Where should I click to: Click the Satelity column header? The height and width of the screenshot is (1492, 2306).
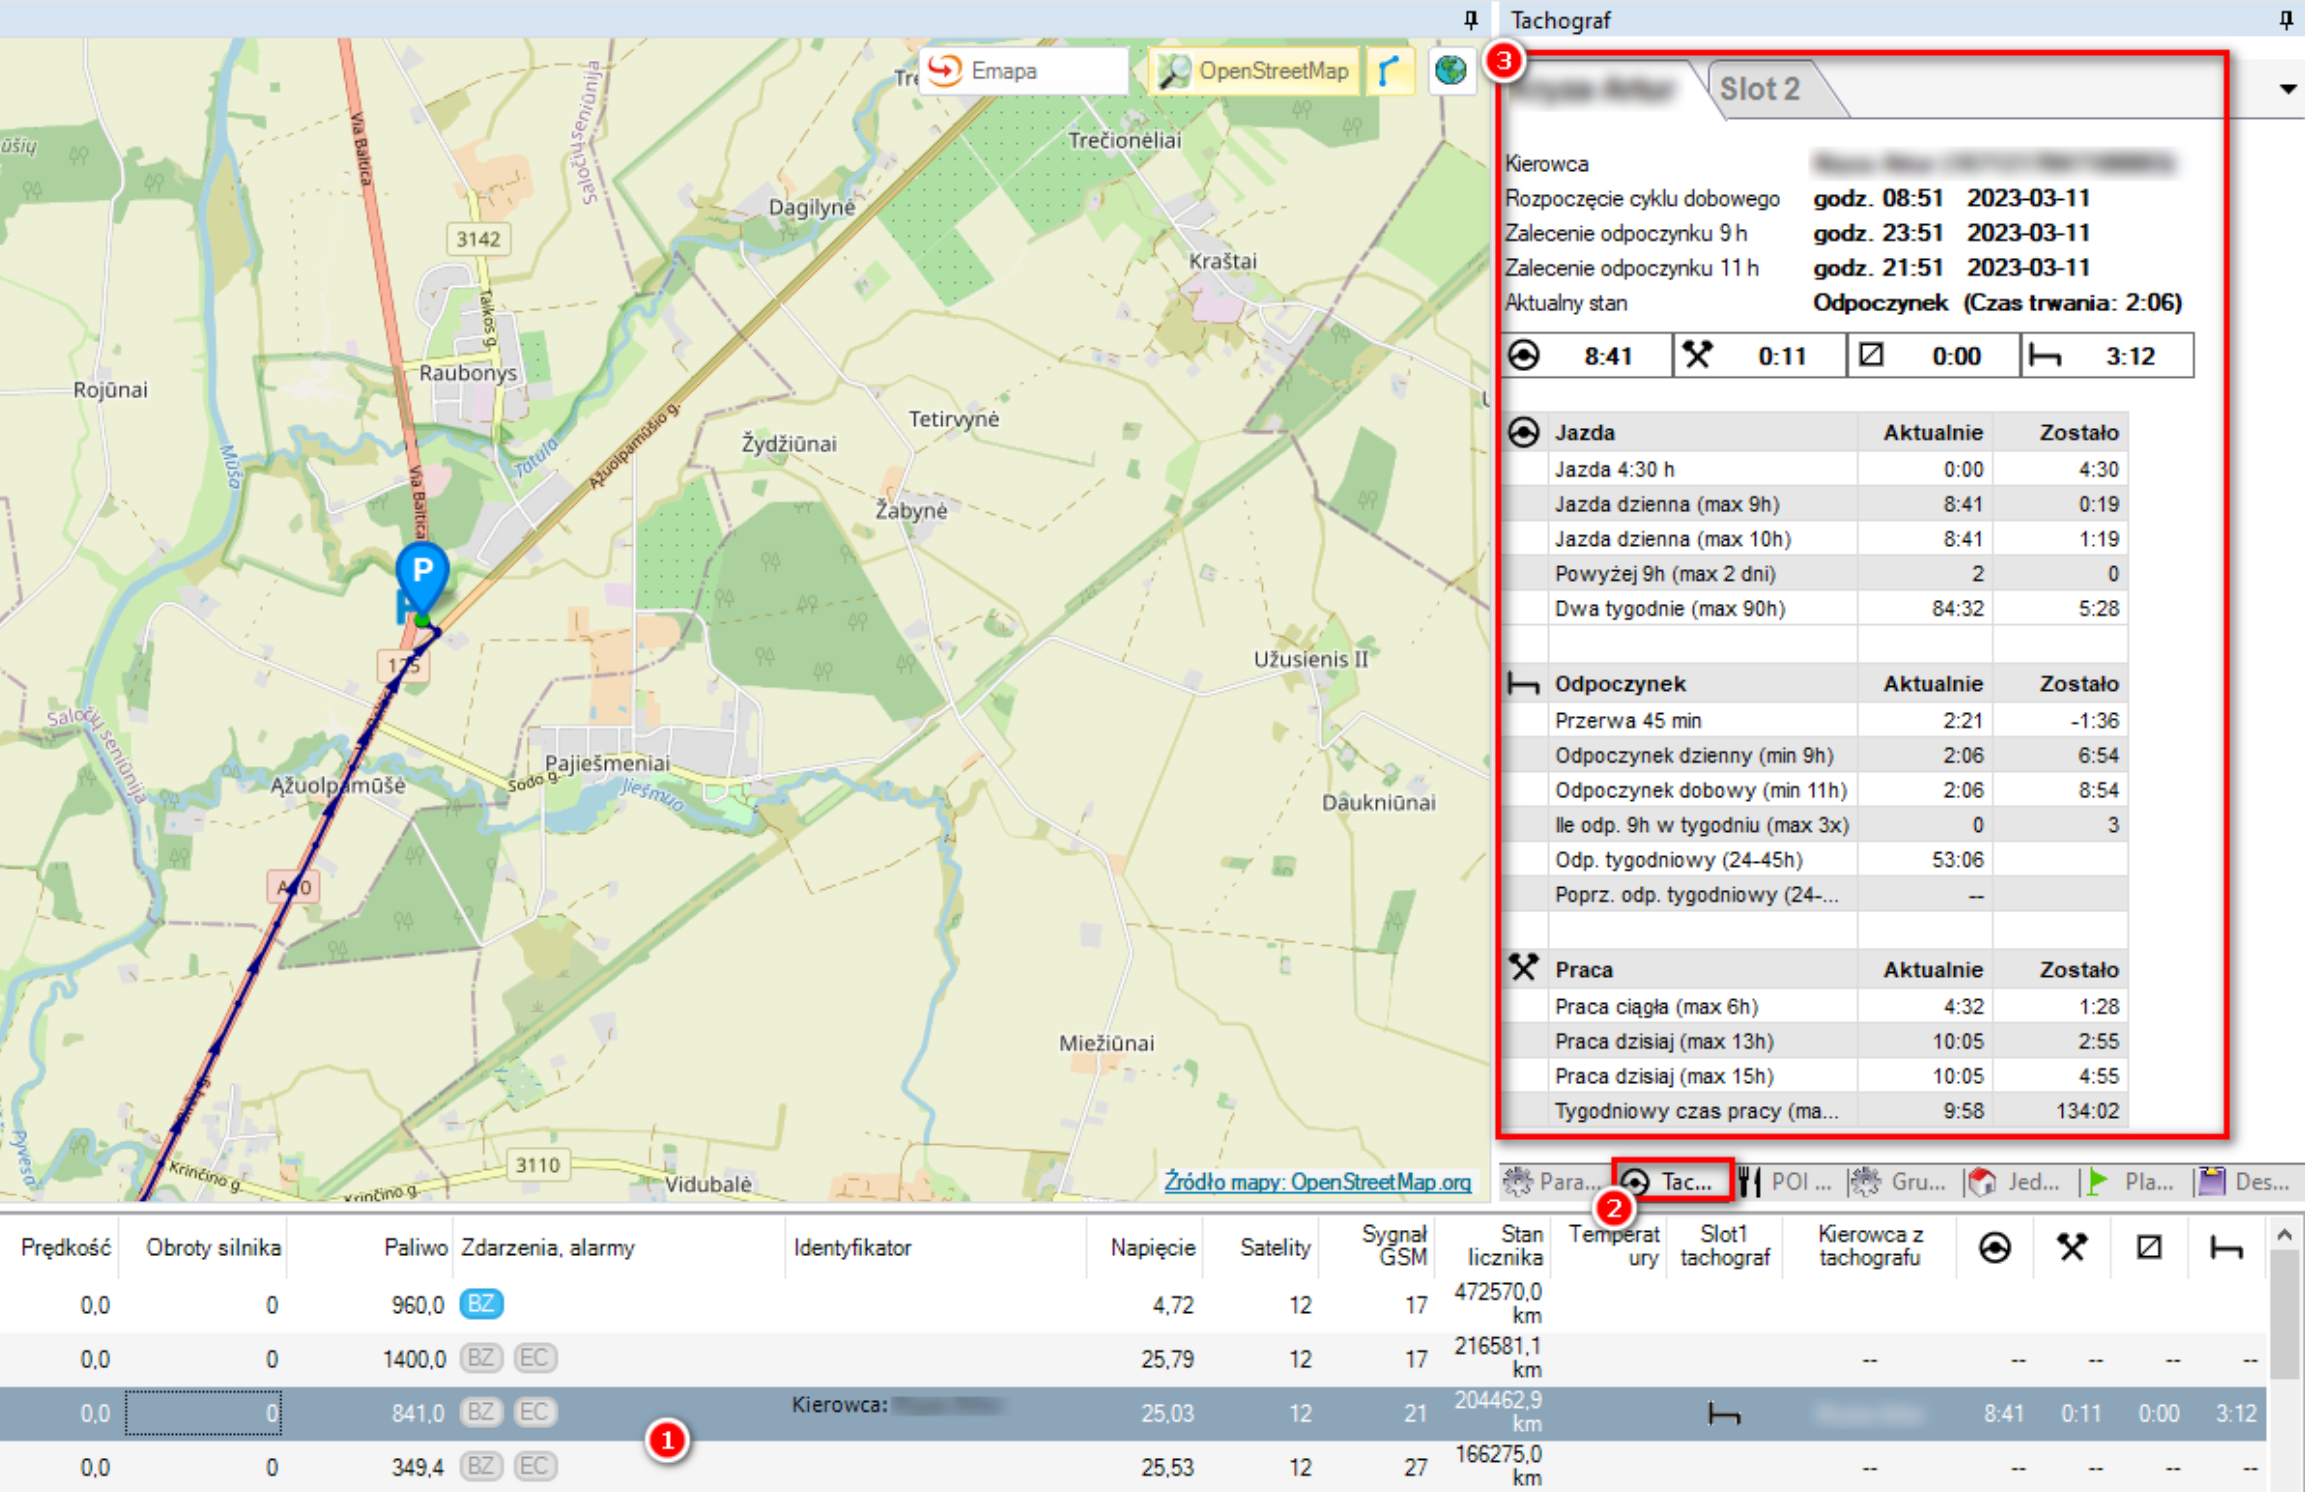(1275, 1247)
